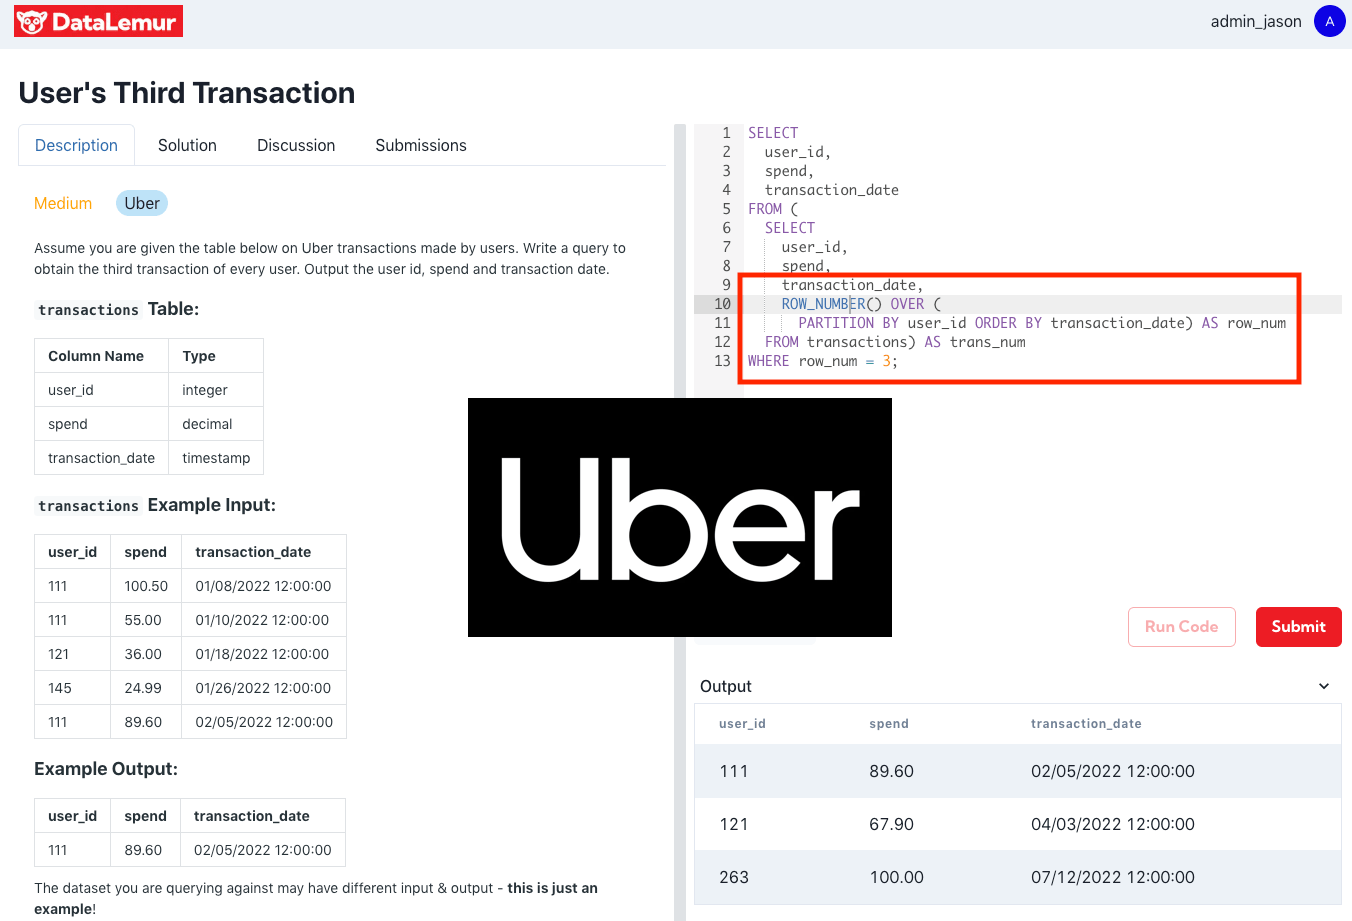Screen dimensions: 1352x921
Task: Click the Uber logo image
Action: pos(679,517)
